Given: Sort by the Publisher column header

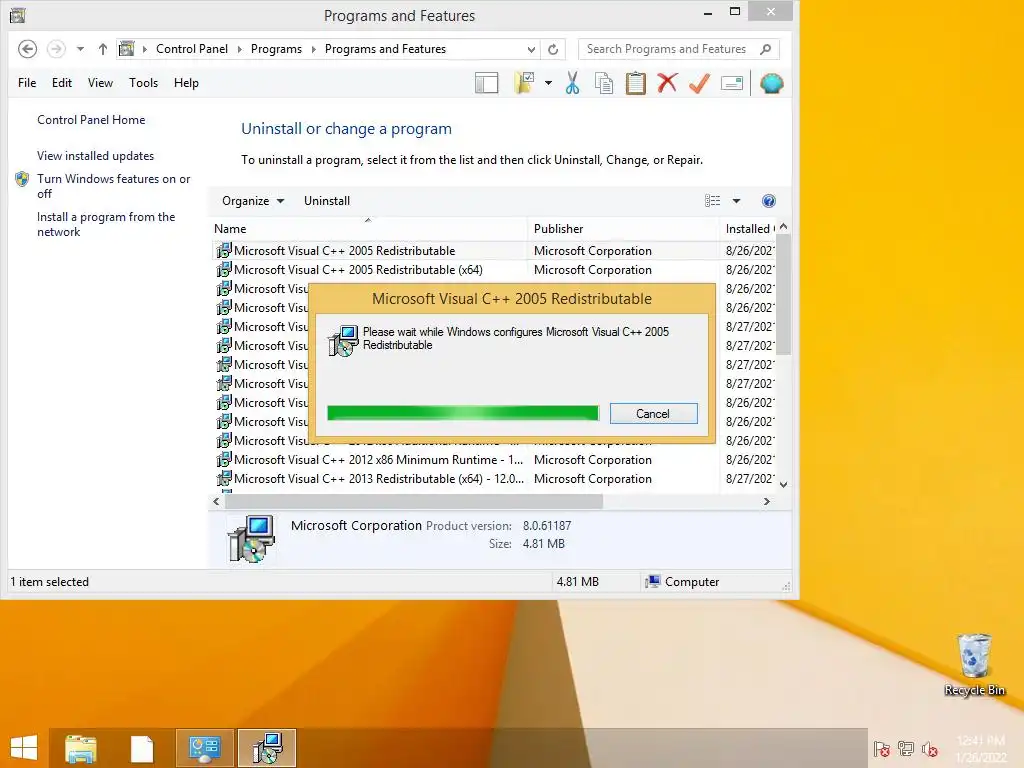Looking at the screenshot, I should point(624,229).
